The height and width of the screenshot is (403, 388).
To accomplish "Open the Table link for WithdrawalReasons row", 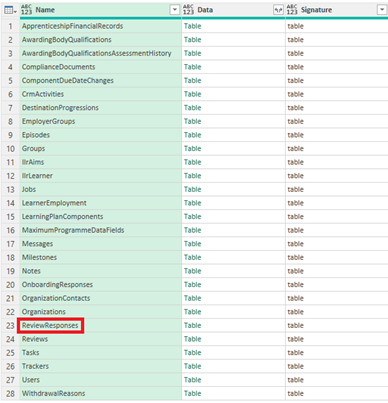I will (193, 393).
